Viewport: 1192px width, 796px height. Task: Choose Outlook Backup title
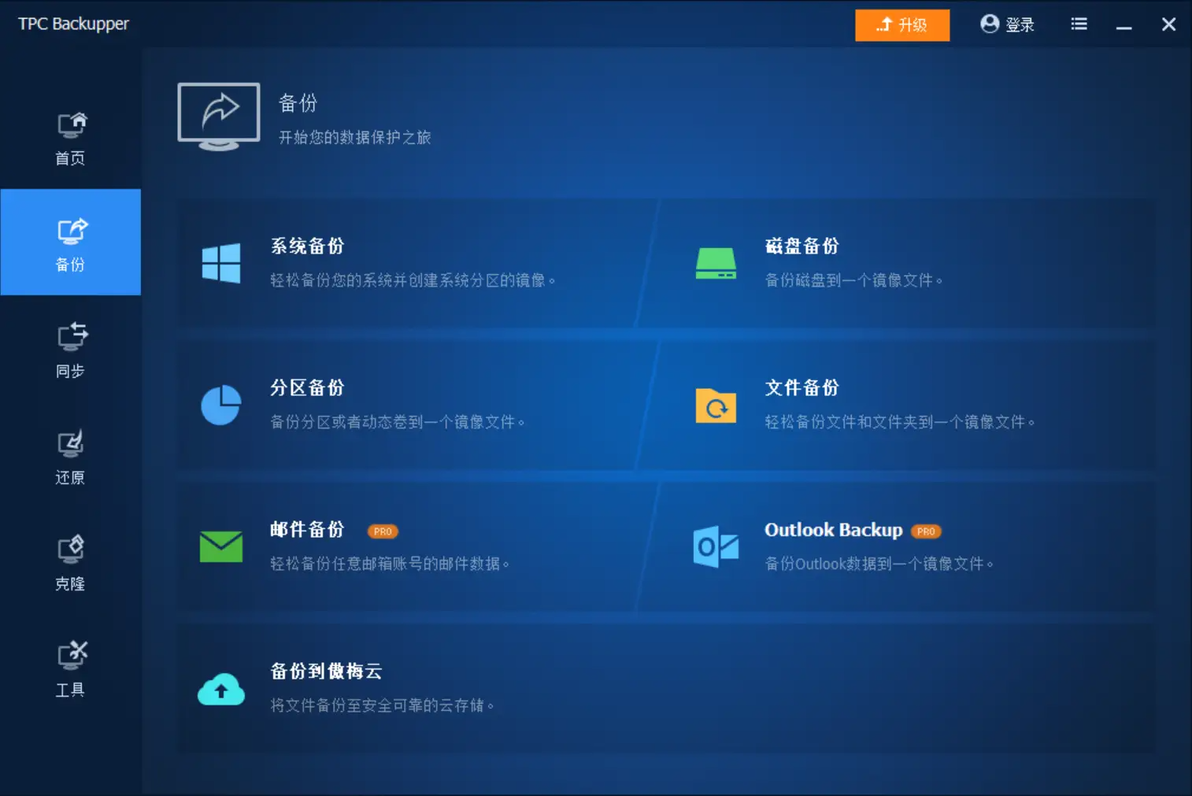pyautogui.click(x=833, y=530)
